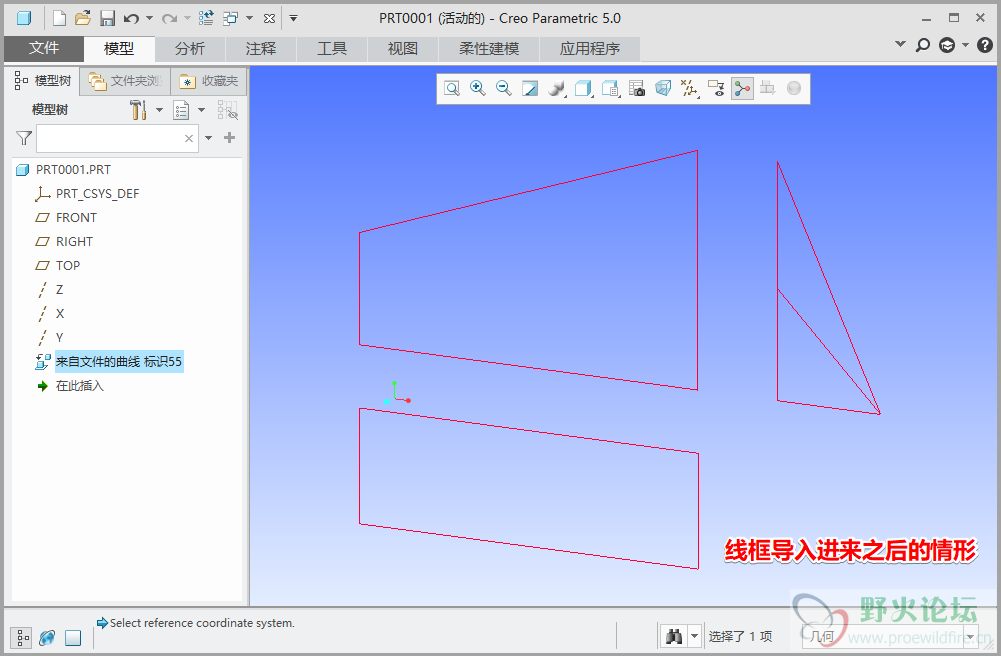1001x656 pixels.
Task: Select the FRONT datum plane in tree
Action: tap(76, 218)
